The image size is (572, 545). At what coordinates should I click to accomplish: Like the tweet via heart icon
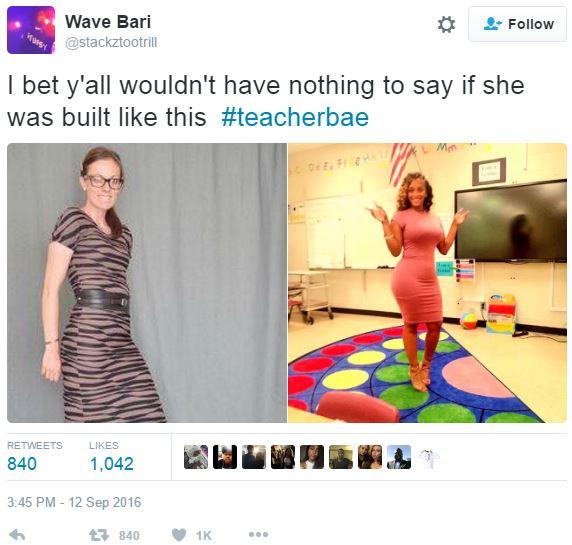(x=179, y=535)
